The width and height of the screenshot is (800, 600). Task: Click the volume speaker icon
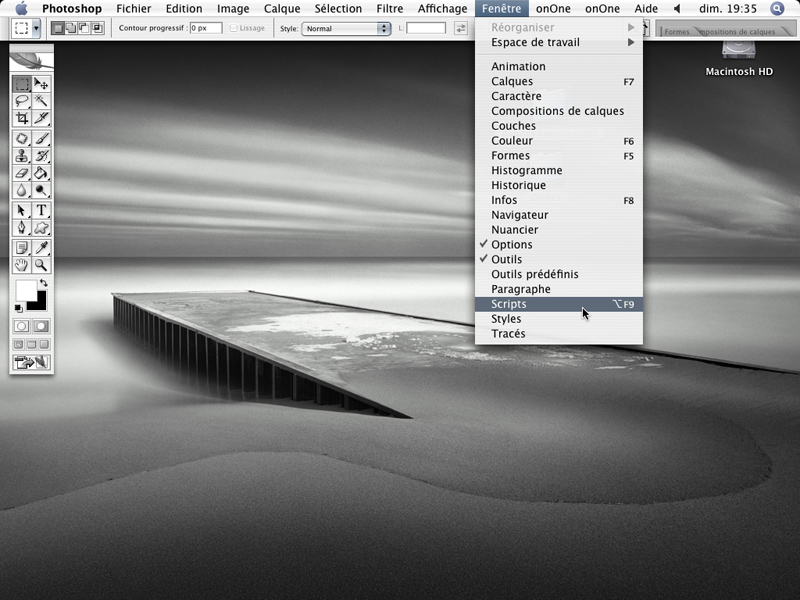678,9
